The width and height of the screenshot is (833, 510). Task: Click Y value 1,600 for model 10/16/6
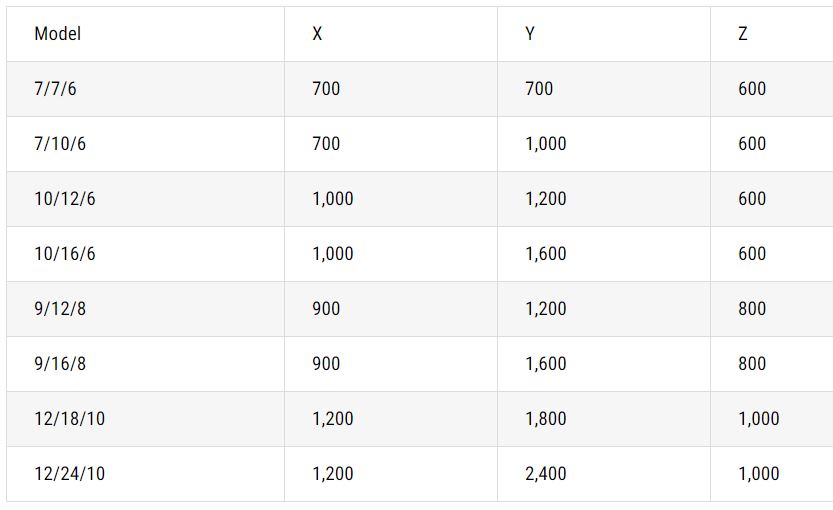(x=546, y=254)
